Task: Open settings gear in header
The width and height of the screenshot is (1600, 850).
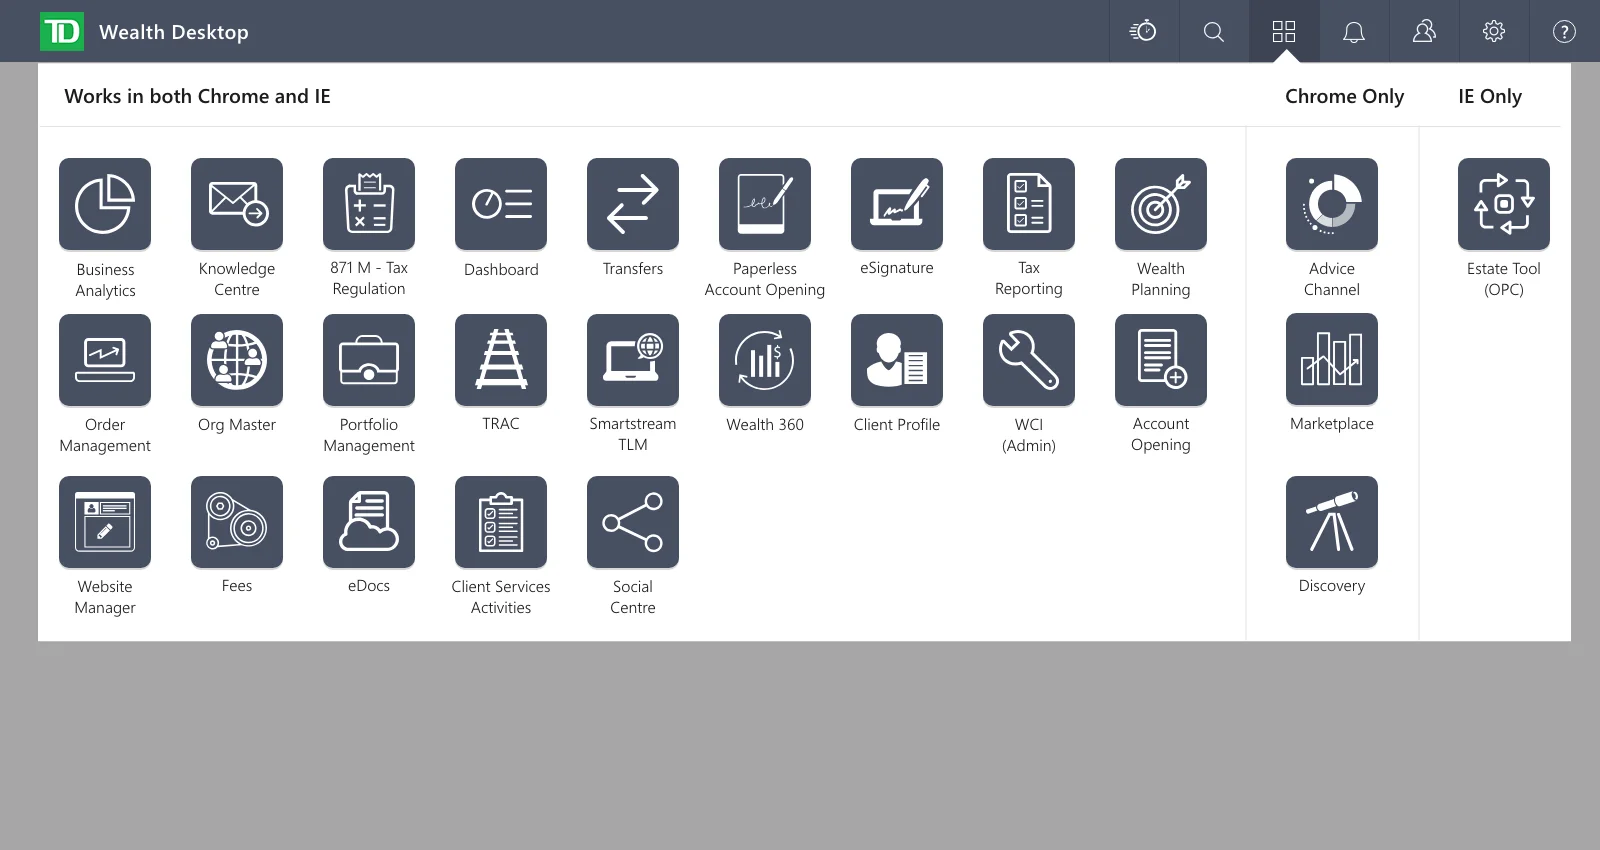Action: [1494, 31]
